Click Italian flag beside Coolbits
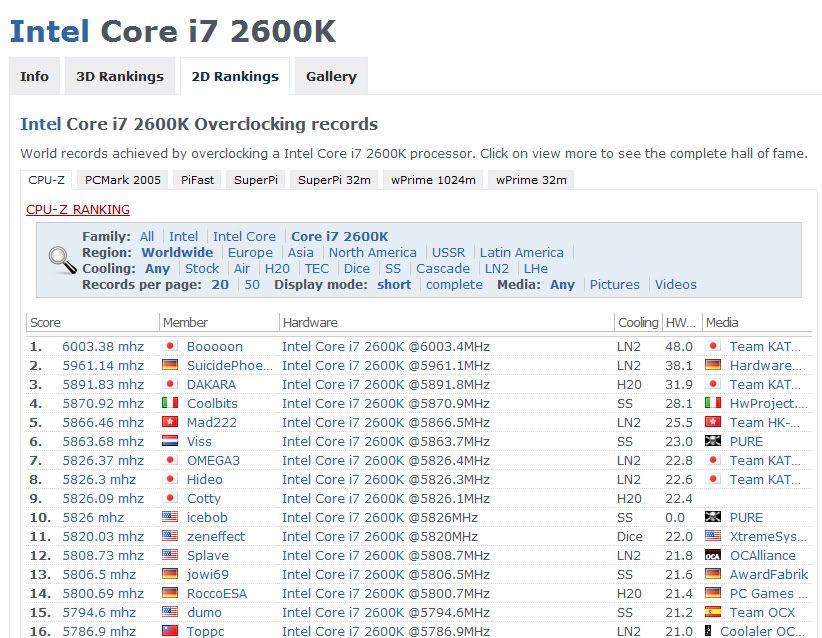This screenshot has width=822, height=638. tap(169, 404)
